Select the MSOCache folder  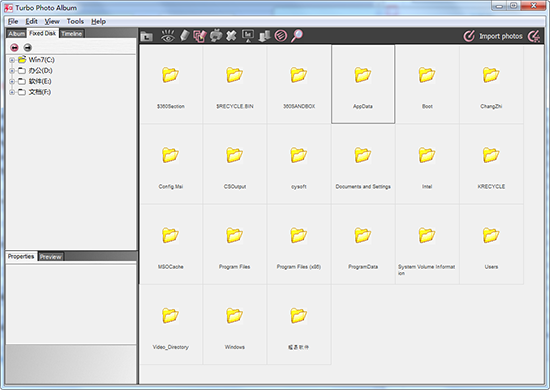(170, 245)
